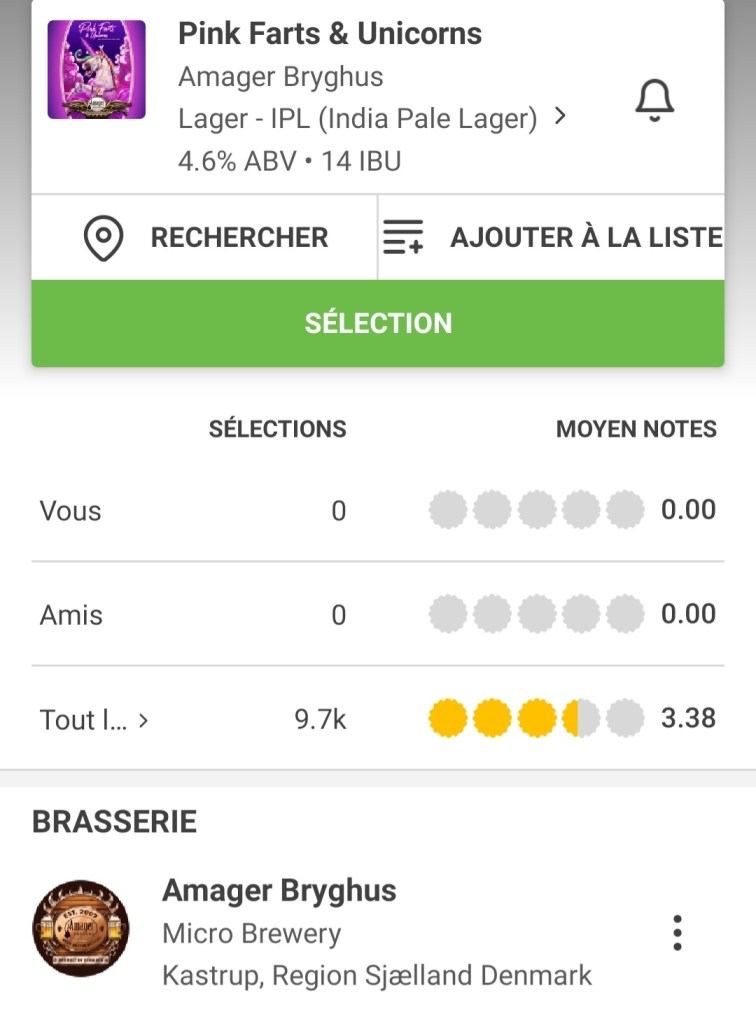Tap the 9.7k total selections count
756x1023 pixels.
click(x=320, y=719)
